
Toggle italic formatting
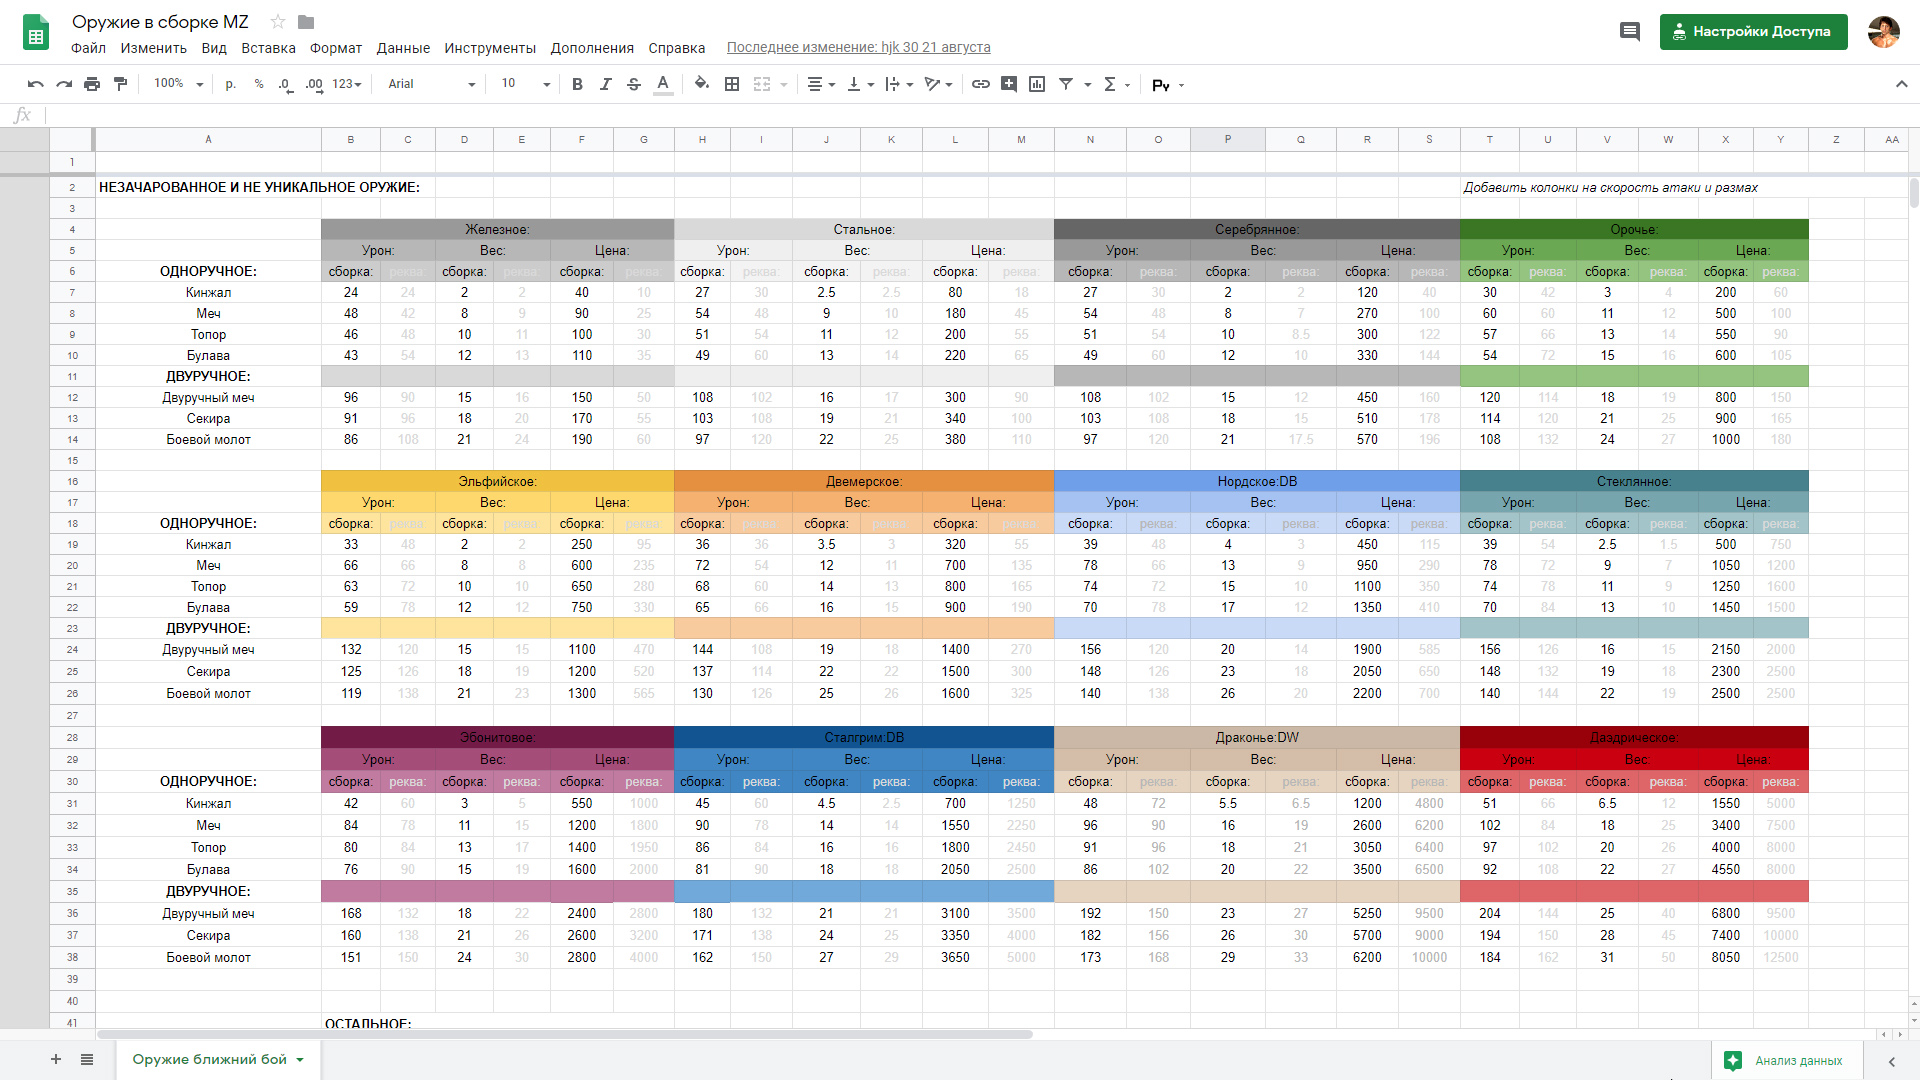pos(605,84)
